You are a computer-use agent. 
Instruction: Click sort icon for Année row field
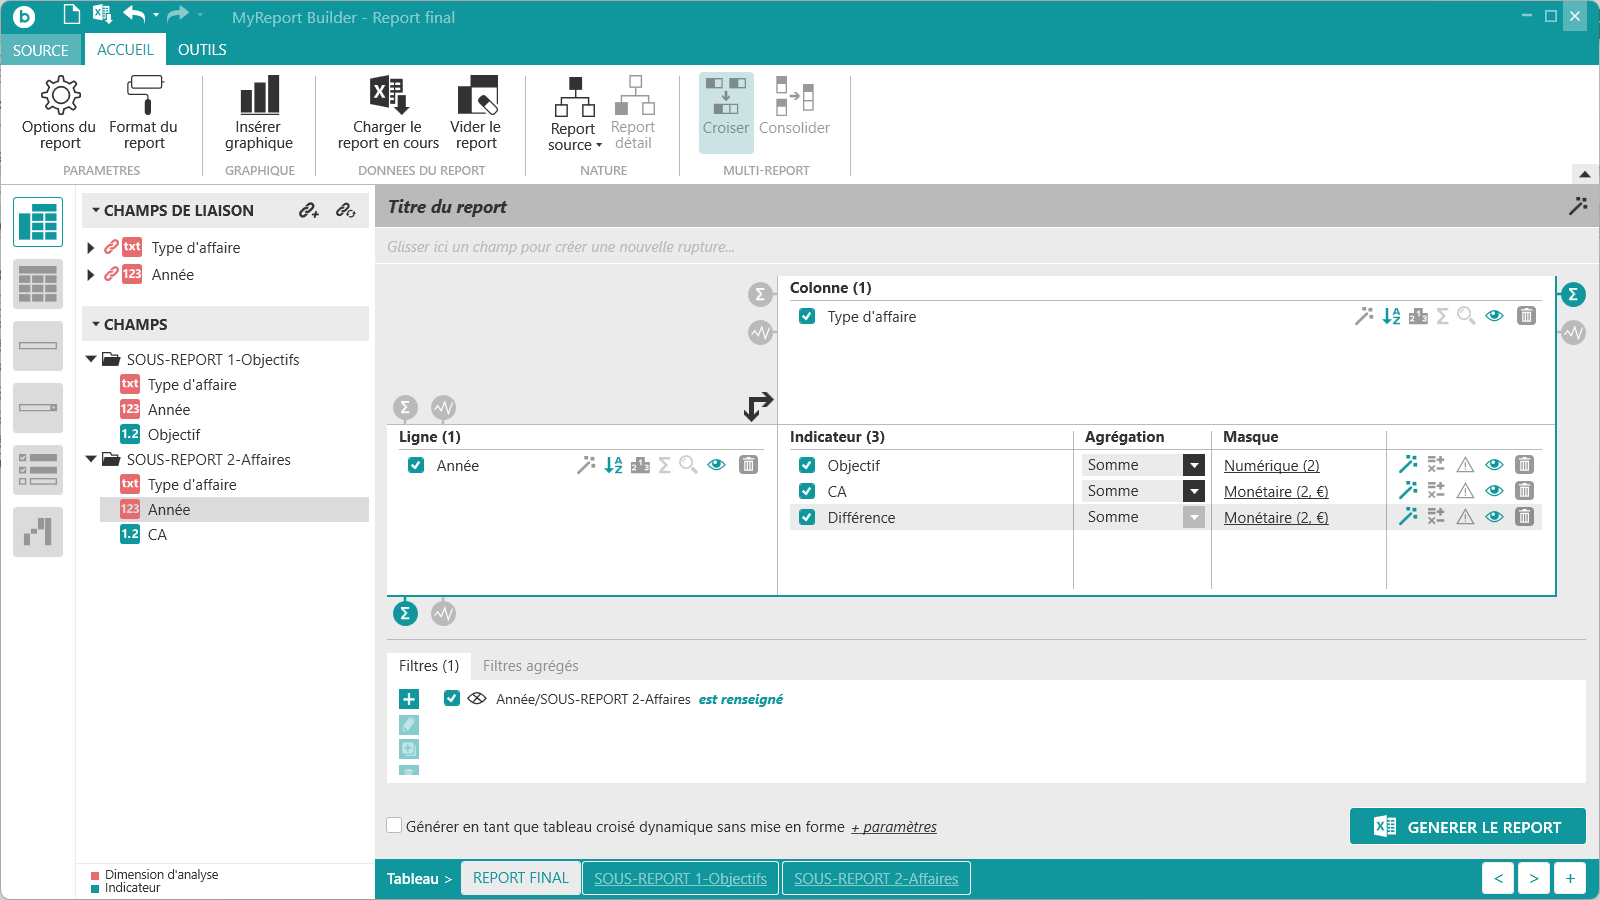(x=613, y=465)
